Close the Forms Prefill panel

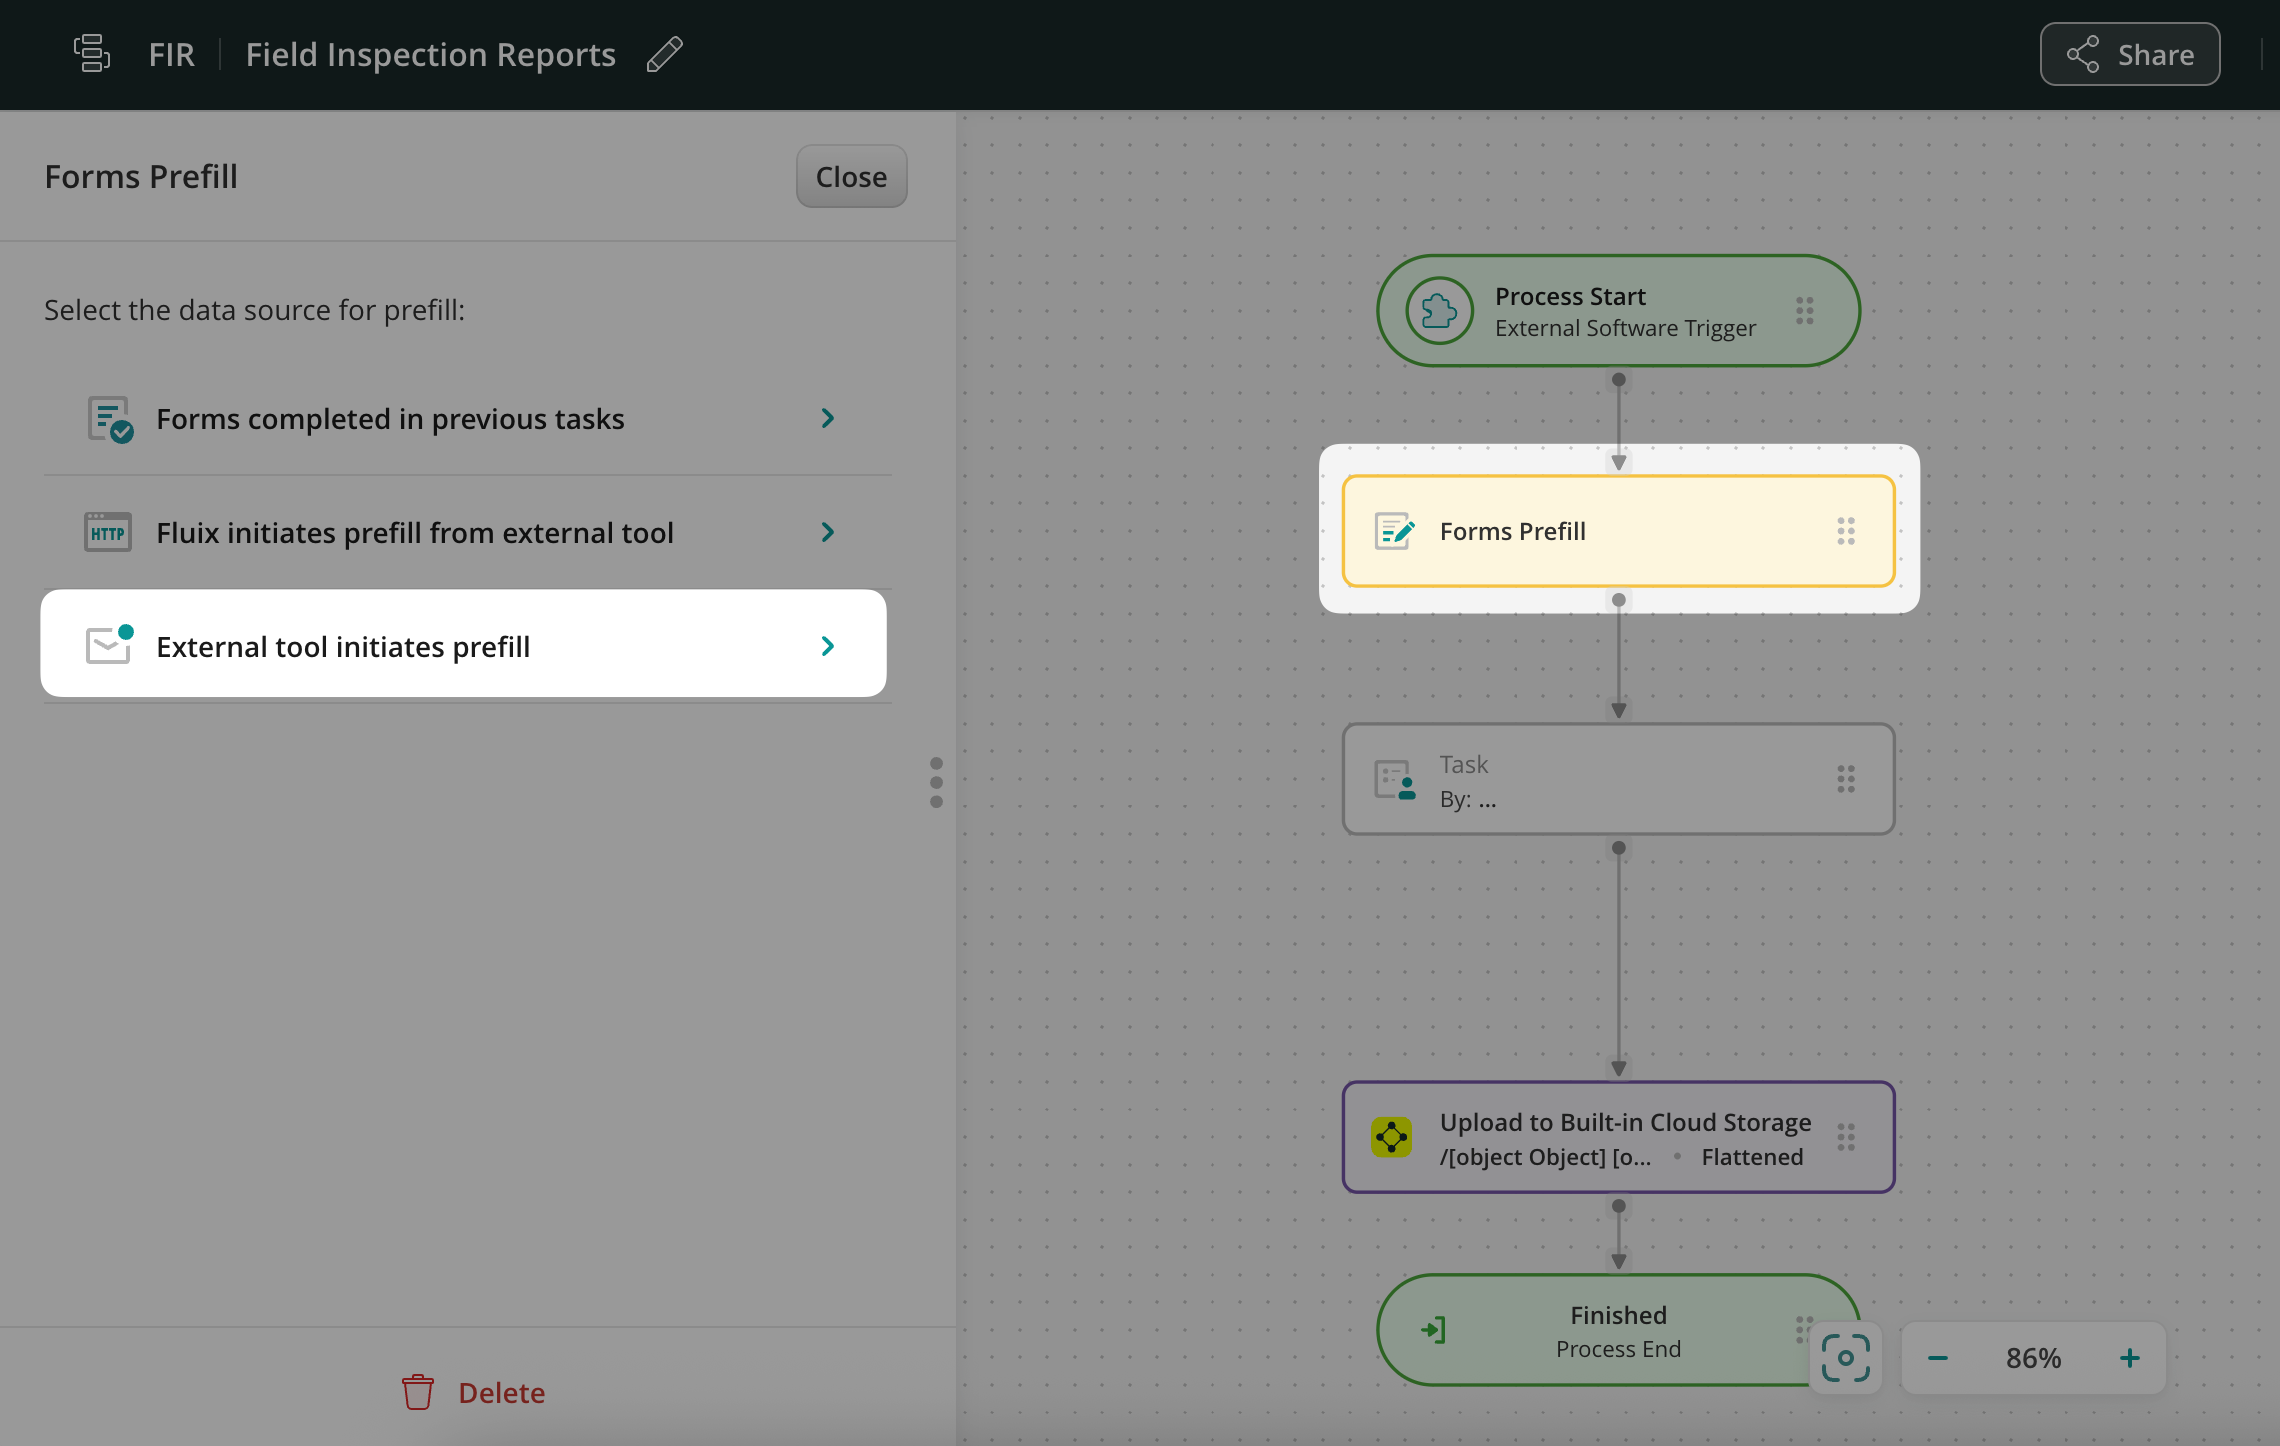click(851, 177)
